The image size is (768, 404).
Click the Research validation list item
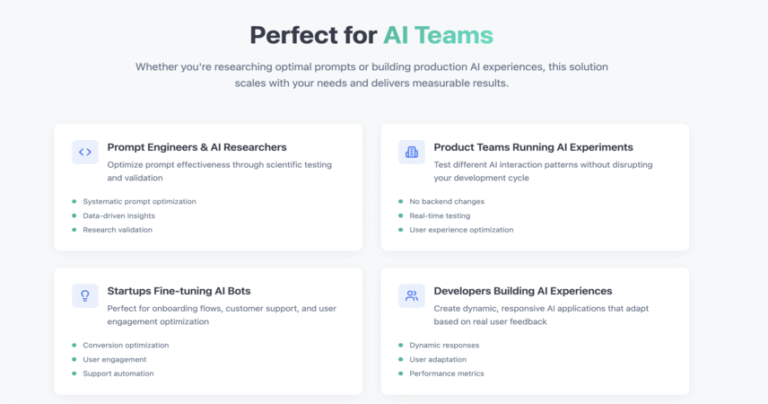click(x=118, y=230)
